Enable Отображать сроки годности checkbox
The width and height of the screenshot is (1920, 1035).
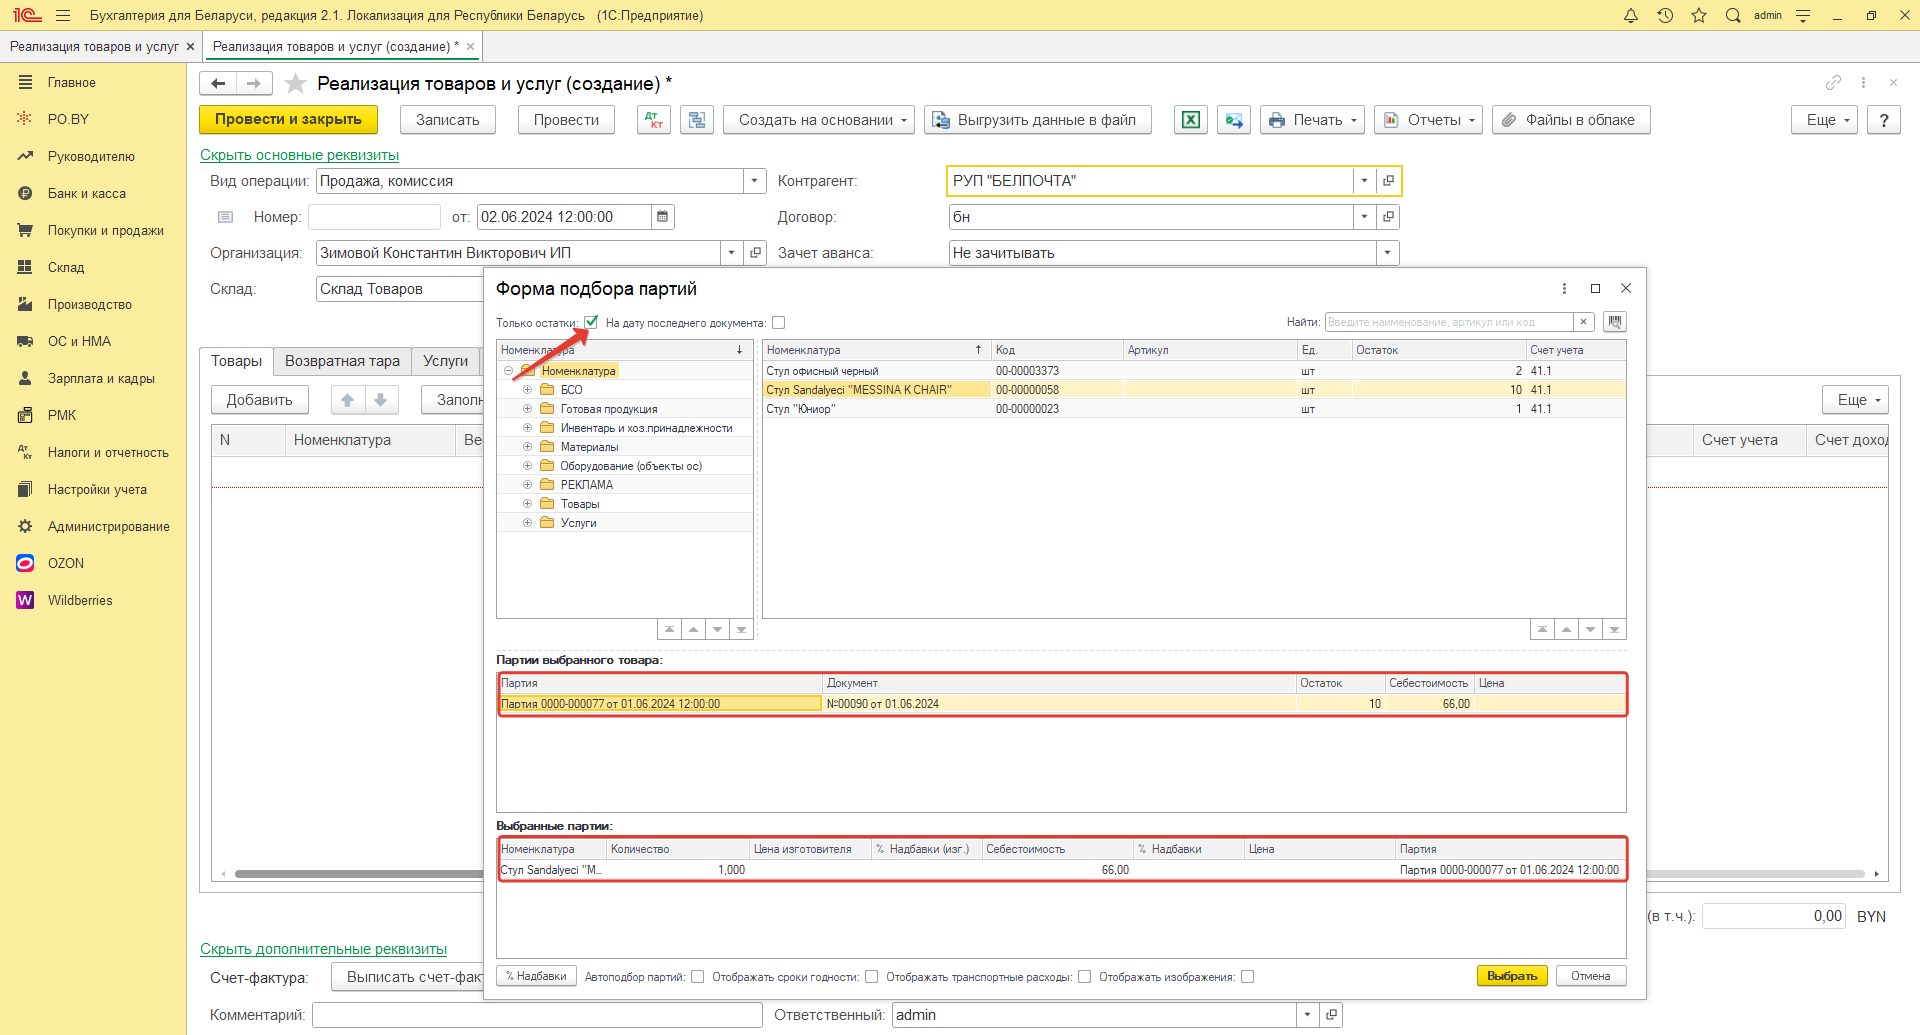coord(872,977)
